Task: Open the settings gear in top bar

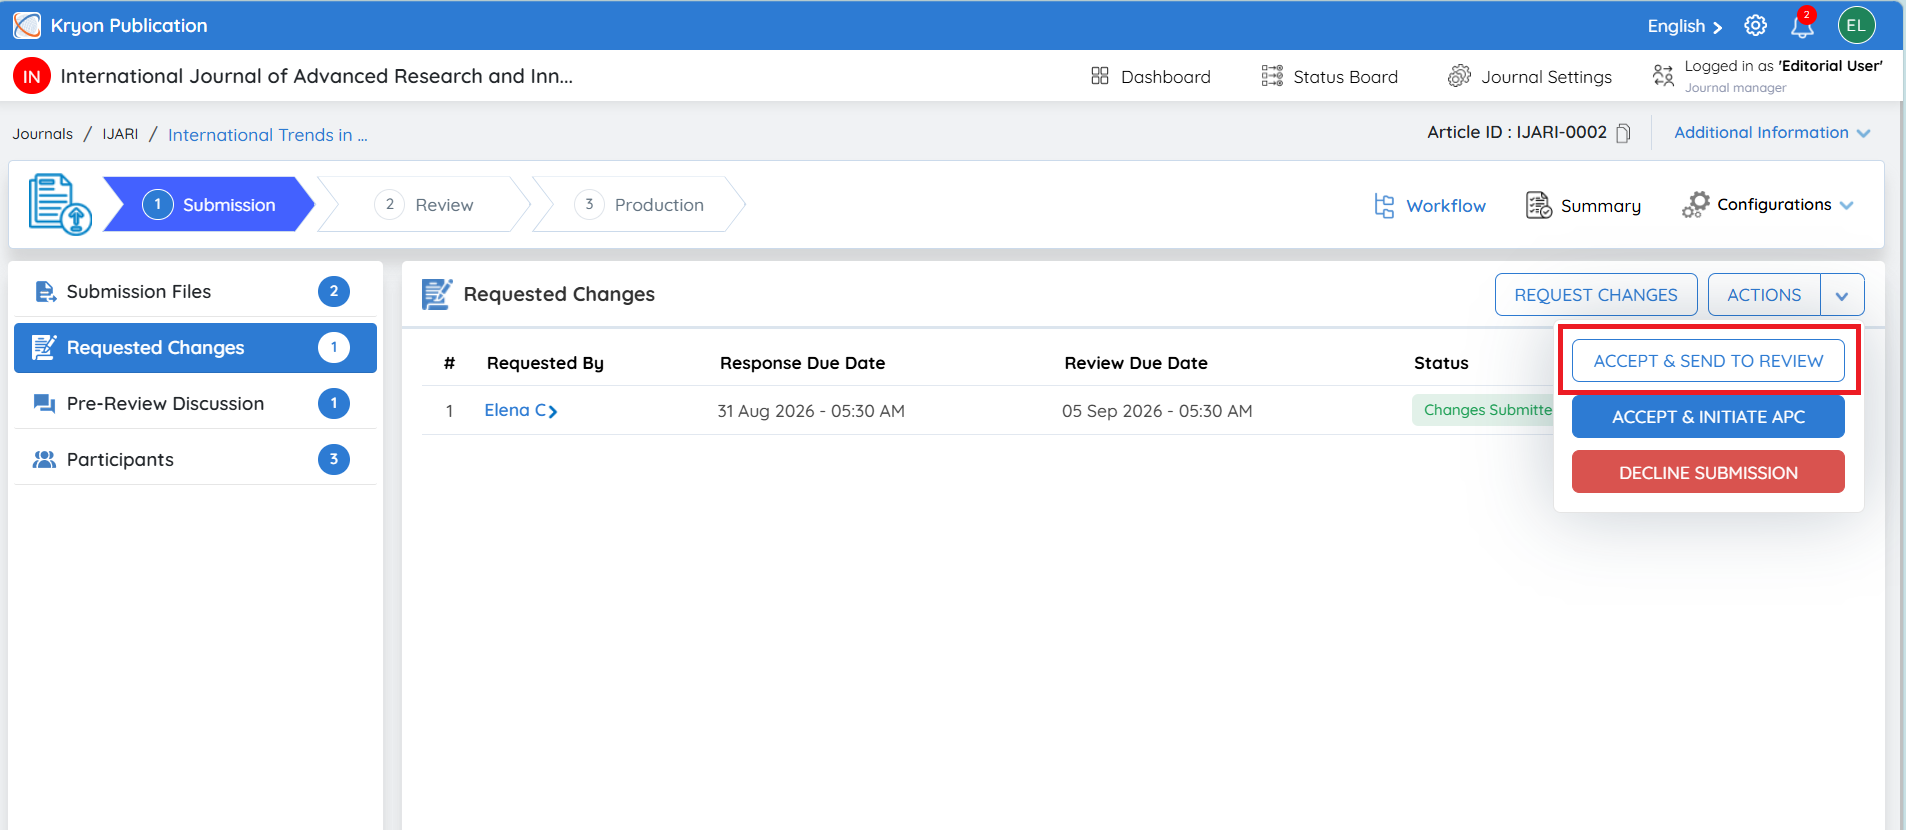Action: point(1756,25)
